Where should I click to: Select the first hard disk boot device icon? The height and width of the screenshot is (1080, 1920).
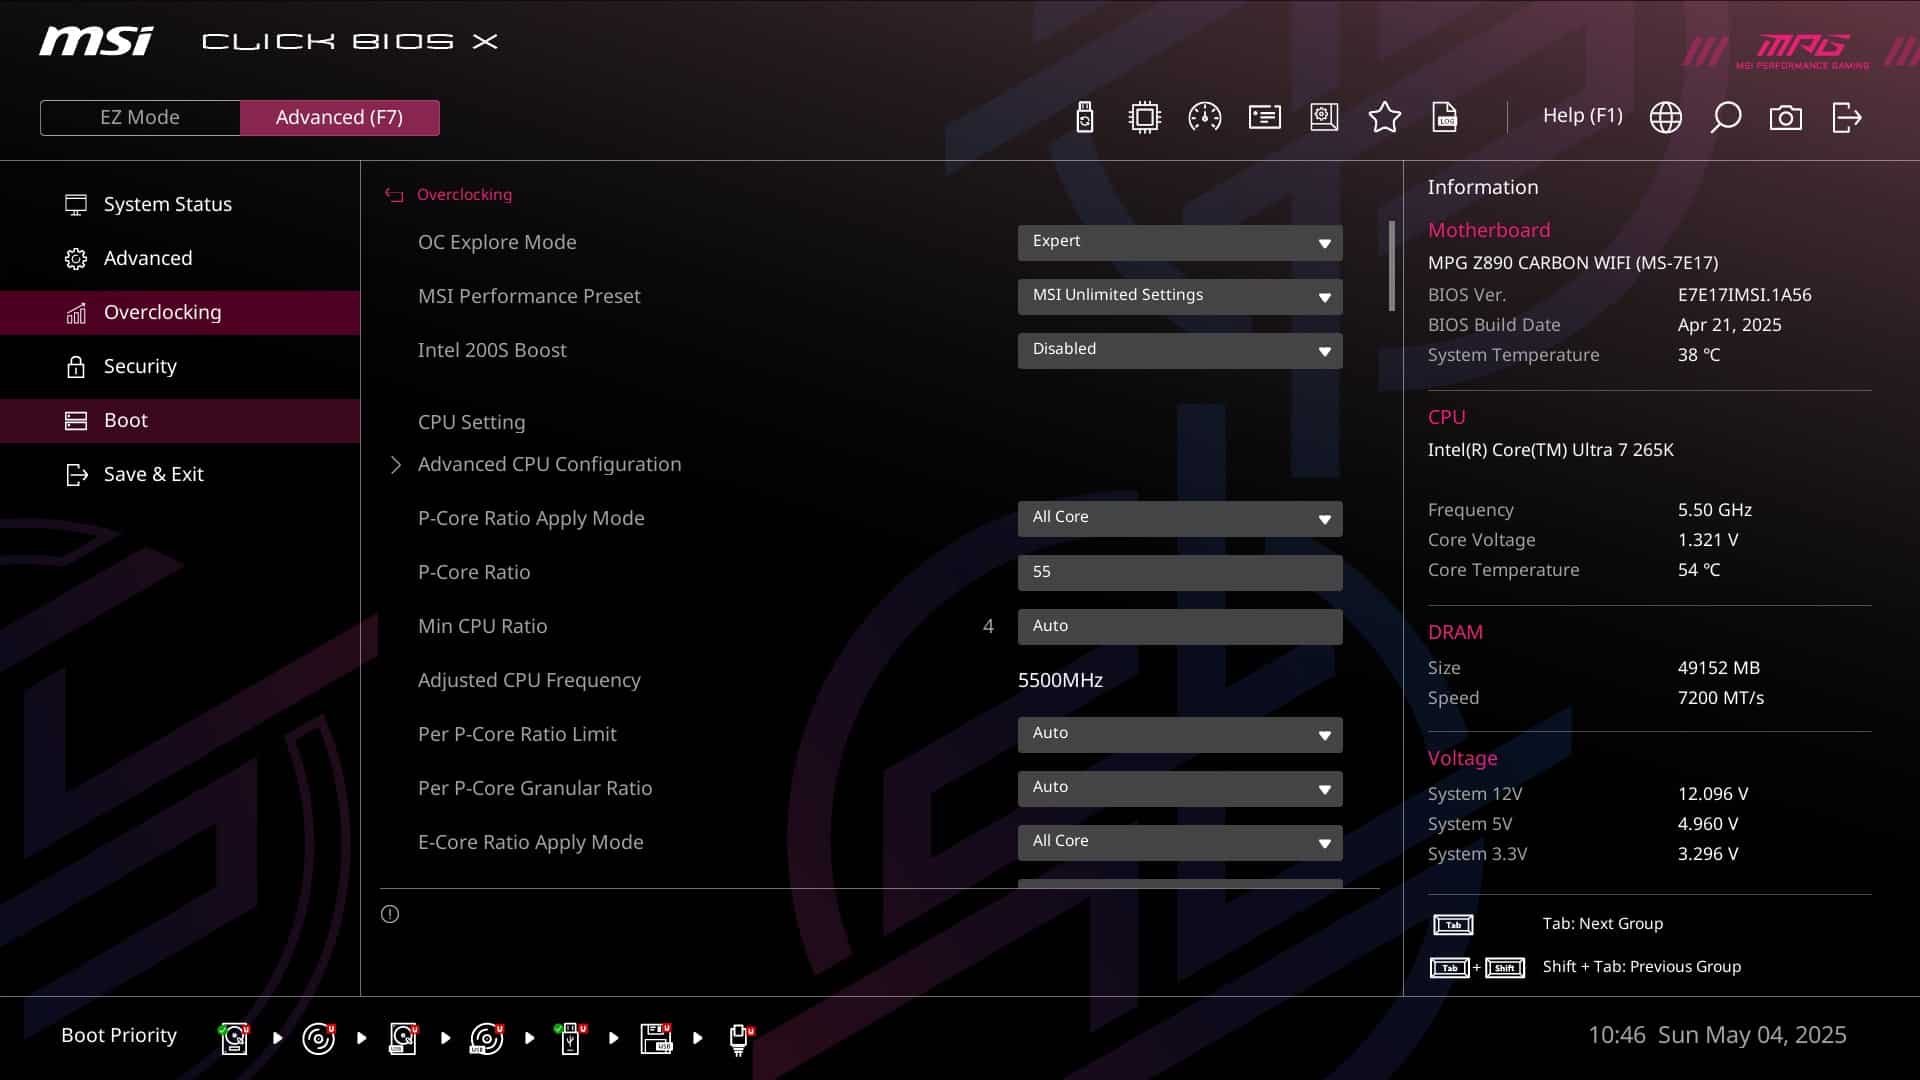(x=234, y=1038)
